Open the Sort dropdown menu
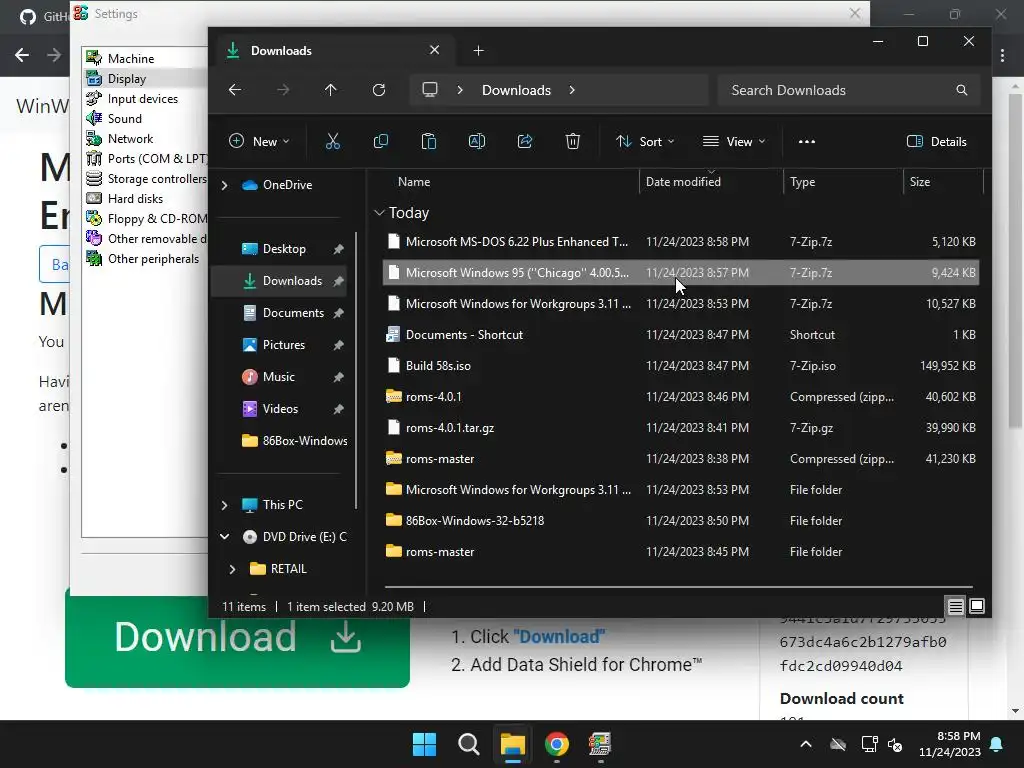Image resolution: width=1024 pixels, height=768 pixels. [645, 141]
